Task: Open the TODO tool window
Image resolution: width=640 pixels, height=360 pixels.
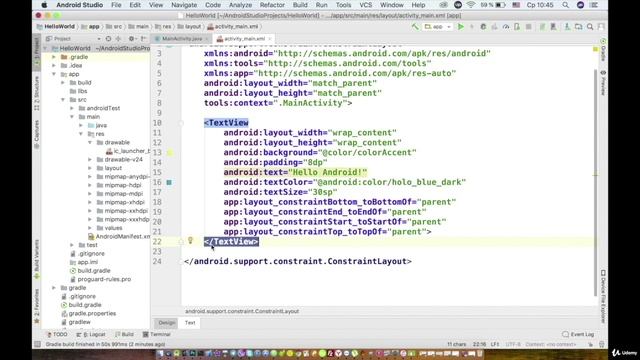Action: tap(57, 334)
